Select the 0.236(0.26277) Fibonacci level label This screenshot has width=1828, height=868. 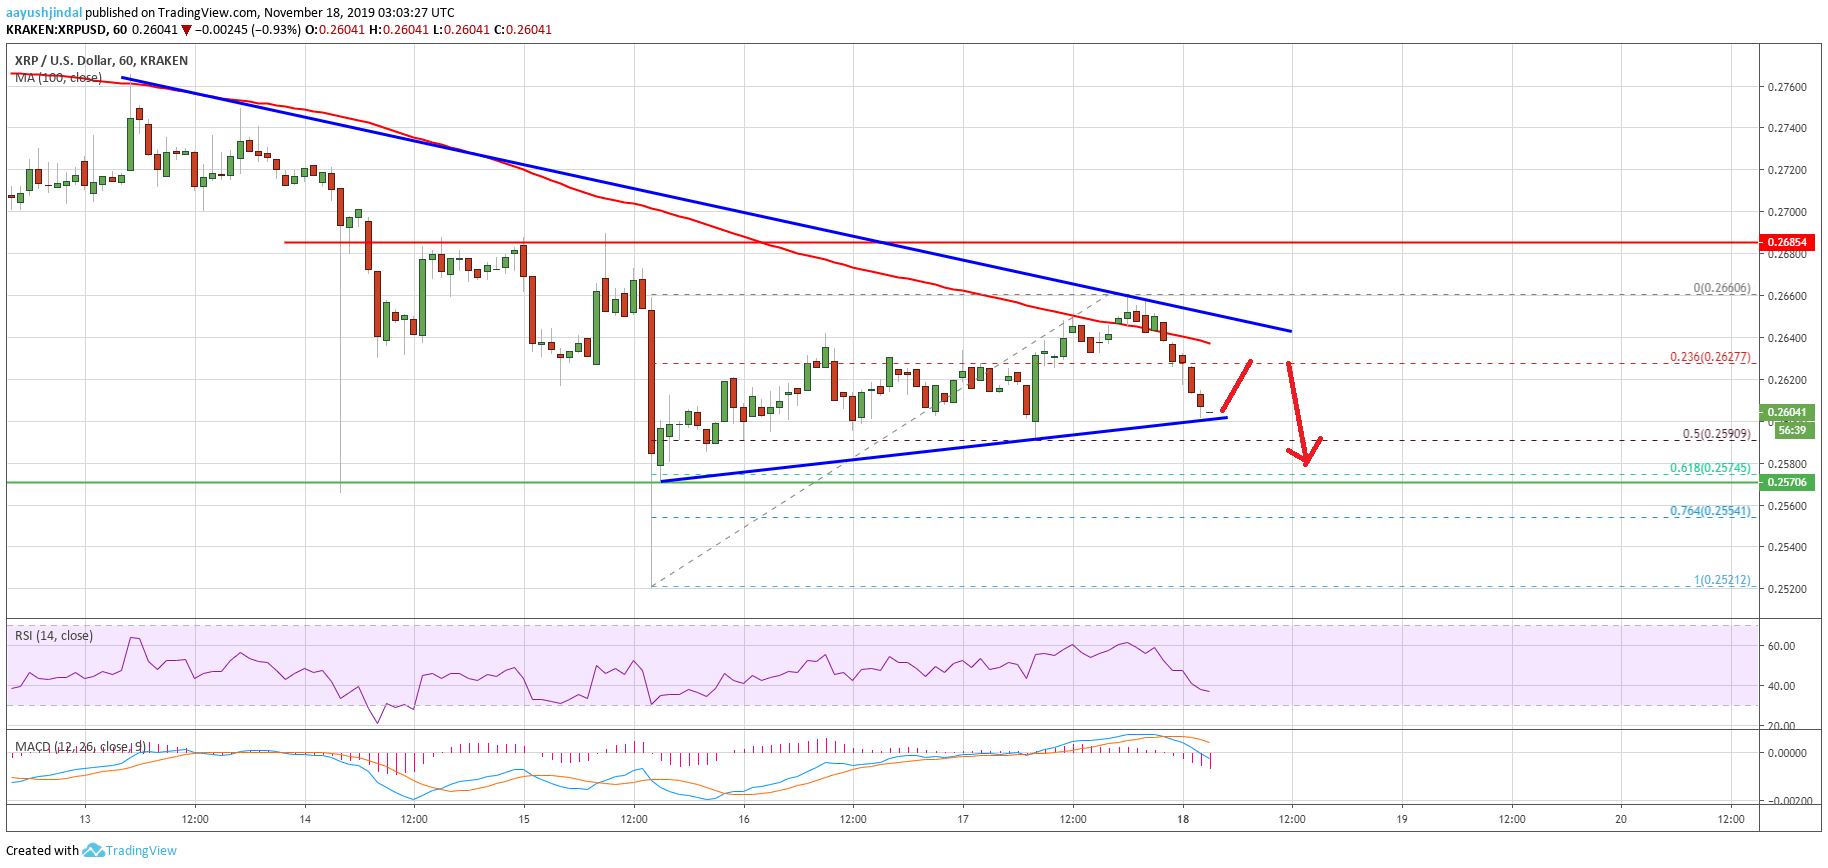pos(1710,357)
